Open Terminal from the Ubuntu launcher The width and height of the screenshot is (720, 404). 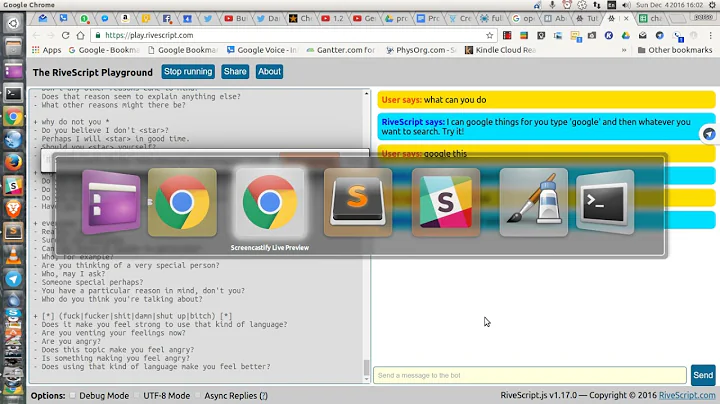pos(13,94)
